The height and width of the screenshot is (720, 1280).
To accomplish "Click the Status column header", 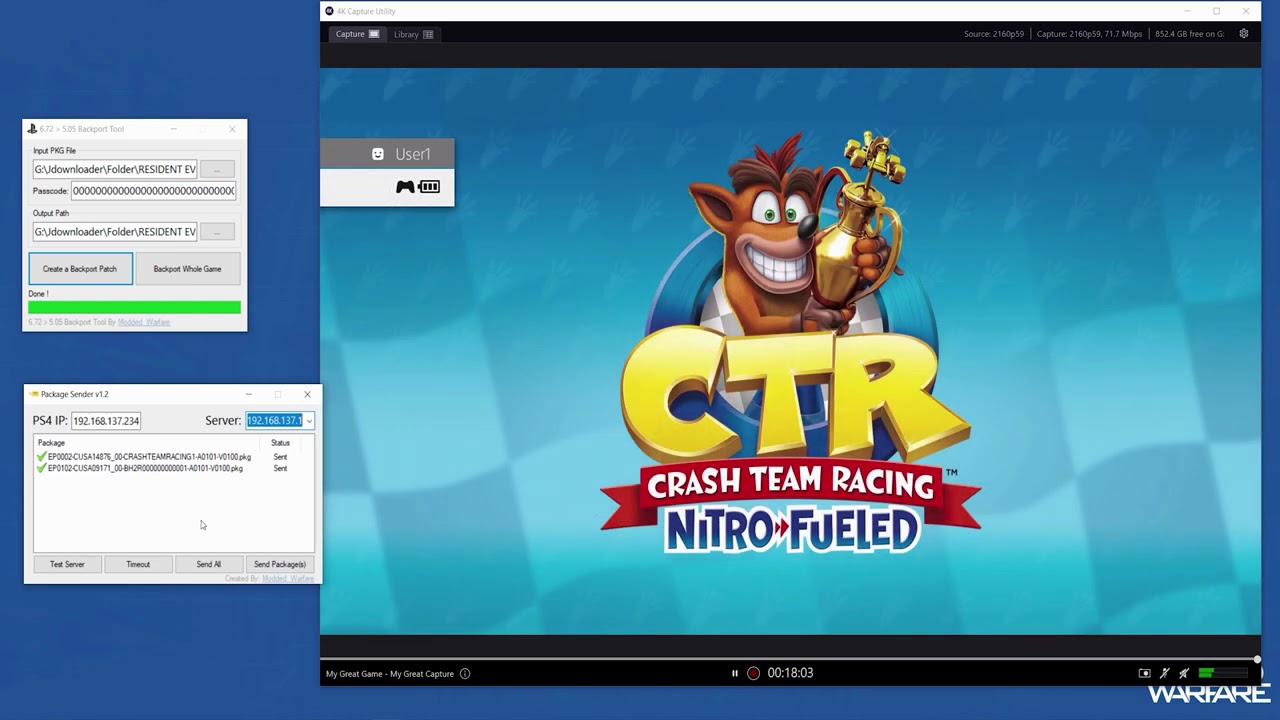I will pyautogui.click(x=280, y=443).
